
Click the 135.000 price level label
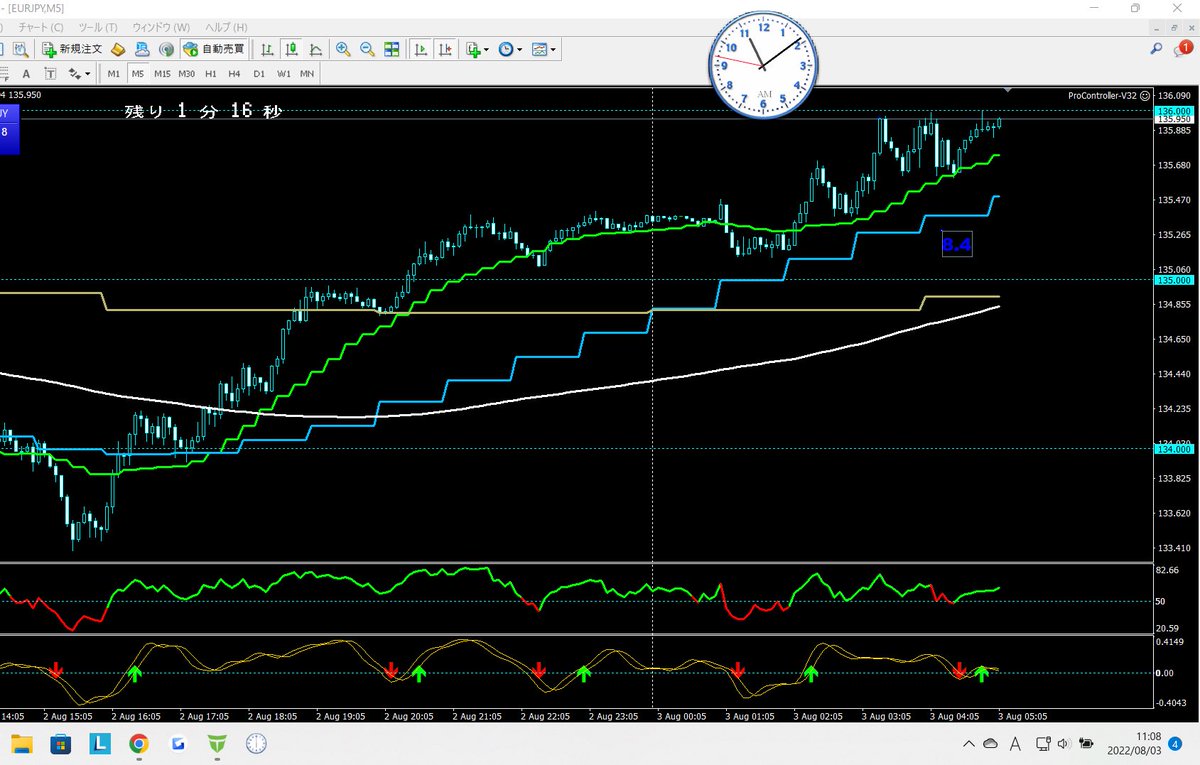tap(1174, 280)
